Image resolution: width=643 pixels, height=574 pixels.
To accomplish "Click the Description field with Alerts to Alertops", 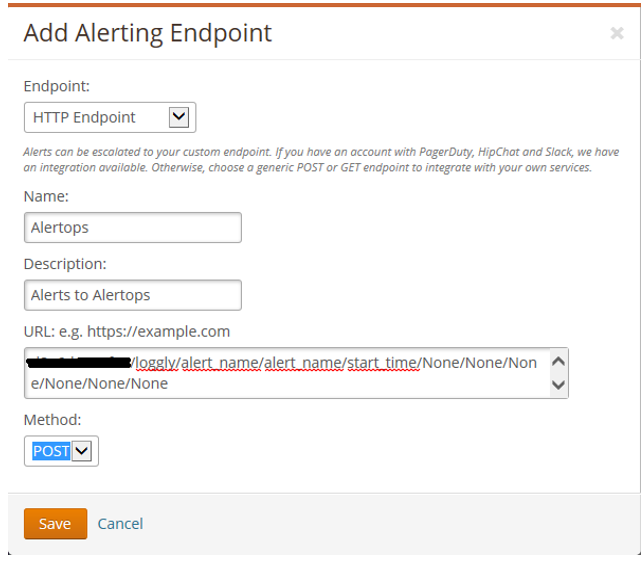I will tap(132, 295).
